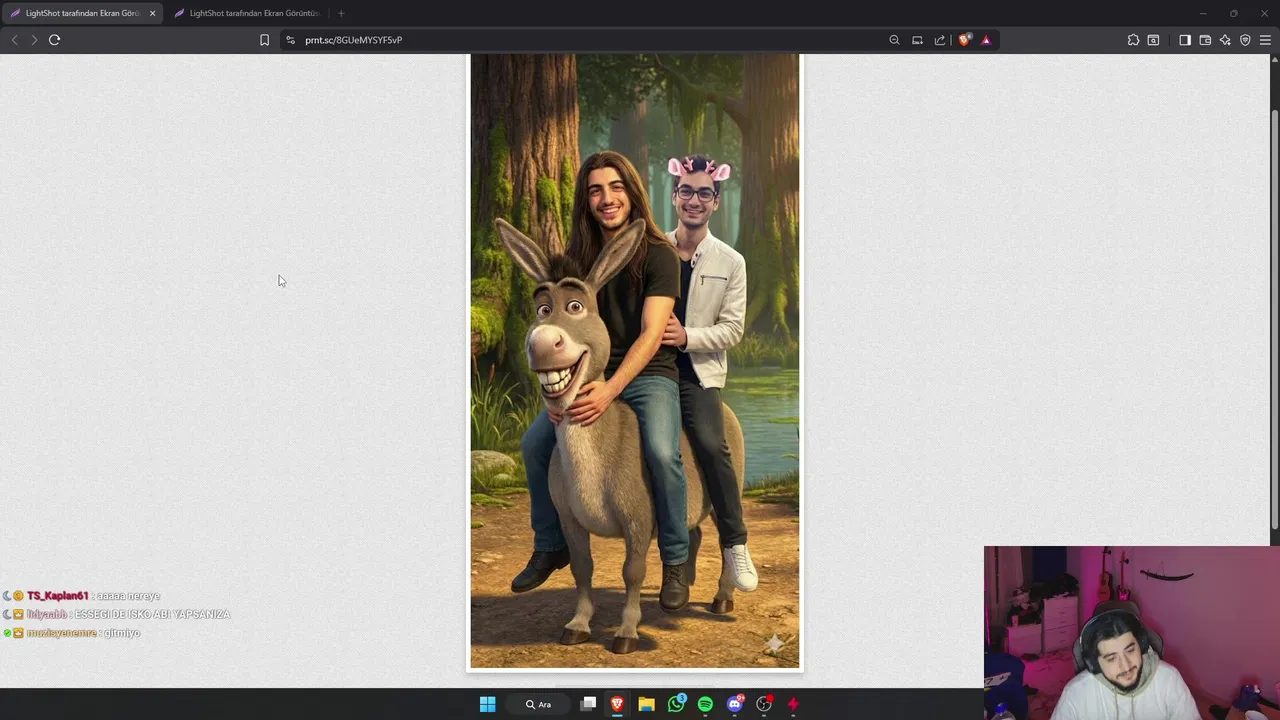Open Leo AI sparkle icon
The height and width of the screenshot is (720, 1280).
coord(1225,40)
